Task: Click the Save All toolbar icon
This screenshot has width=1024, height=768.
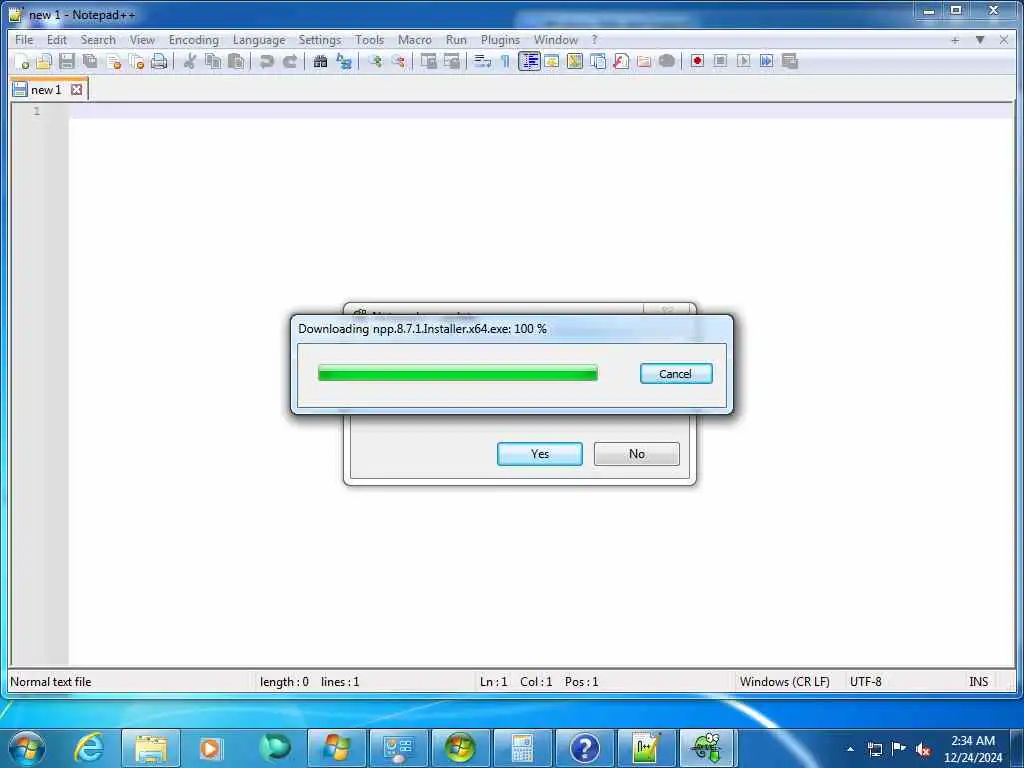Action: click(x=90, y=61)
